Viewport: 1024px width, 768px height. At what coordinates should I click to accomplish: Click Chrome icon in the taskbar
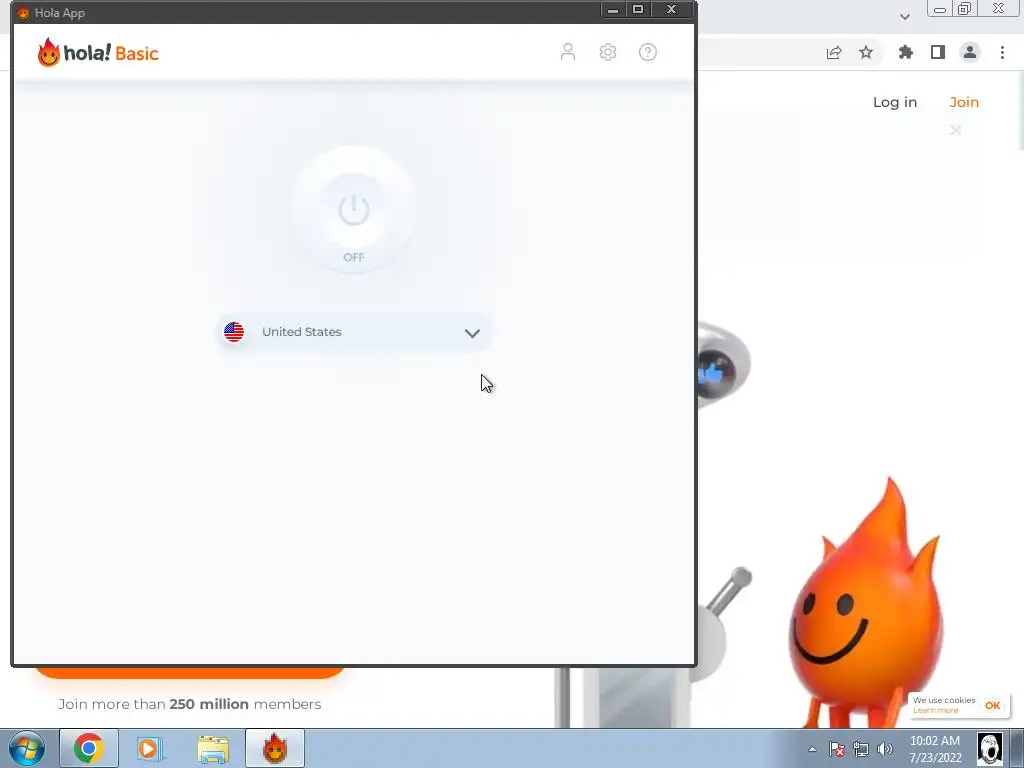(x=89, y=748)
